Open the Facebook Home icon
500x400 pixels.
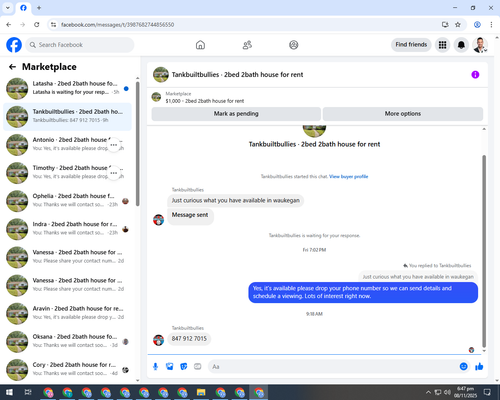click(x=200, y=45)
